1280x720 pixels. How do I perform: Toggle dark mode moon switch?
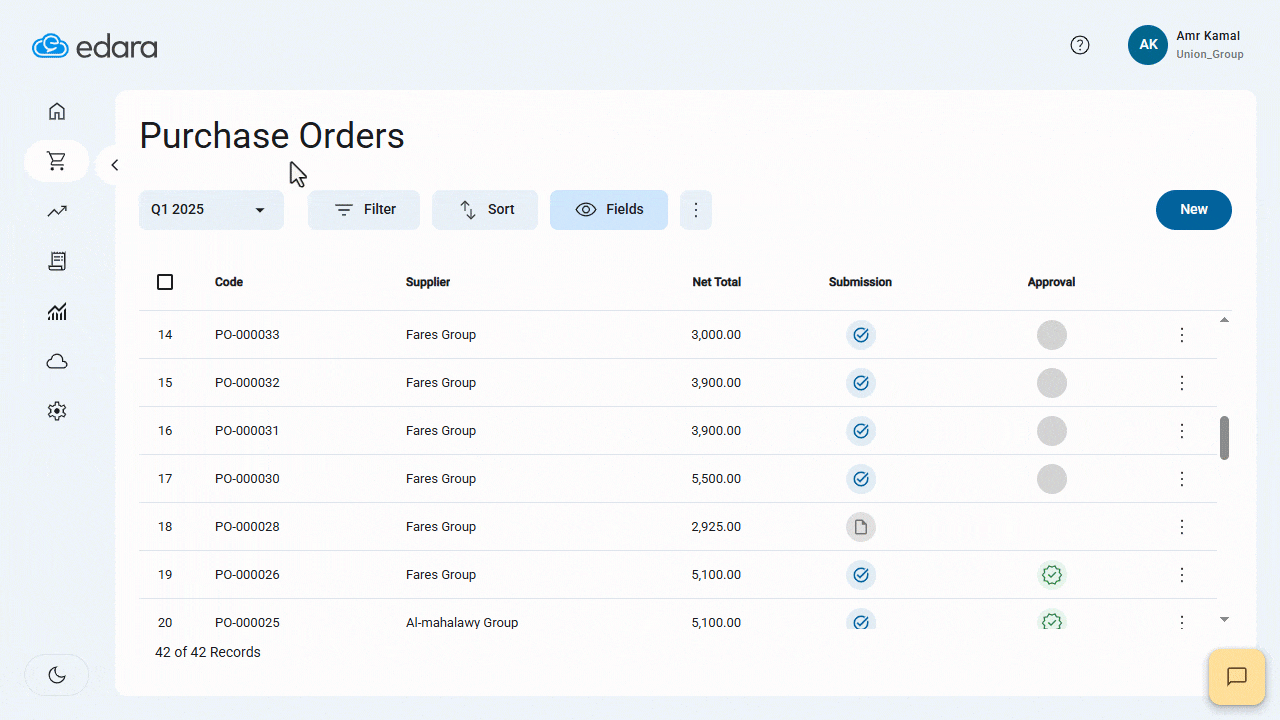coord(57,675)
